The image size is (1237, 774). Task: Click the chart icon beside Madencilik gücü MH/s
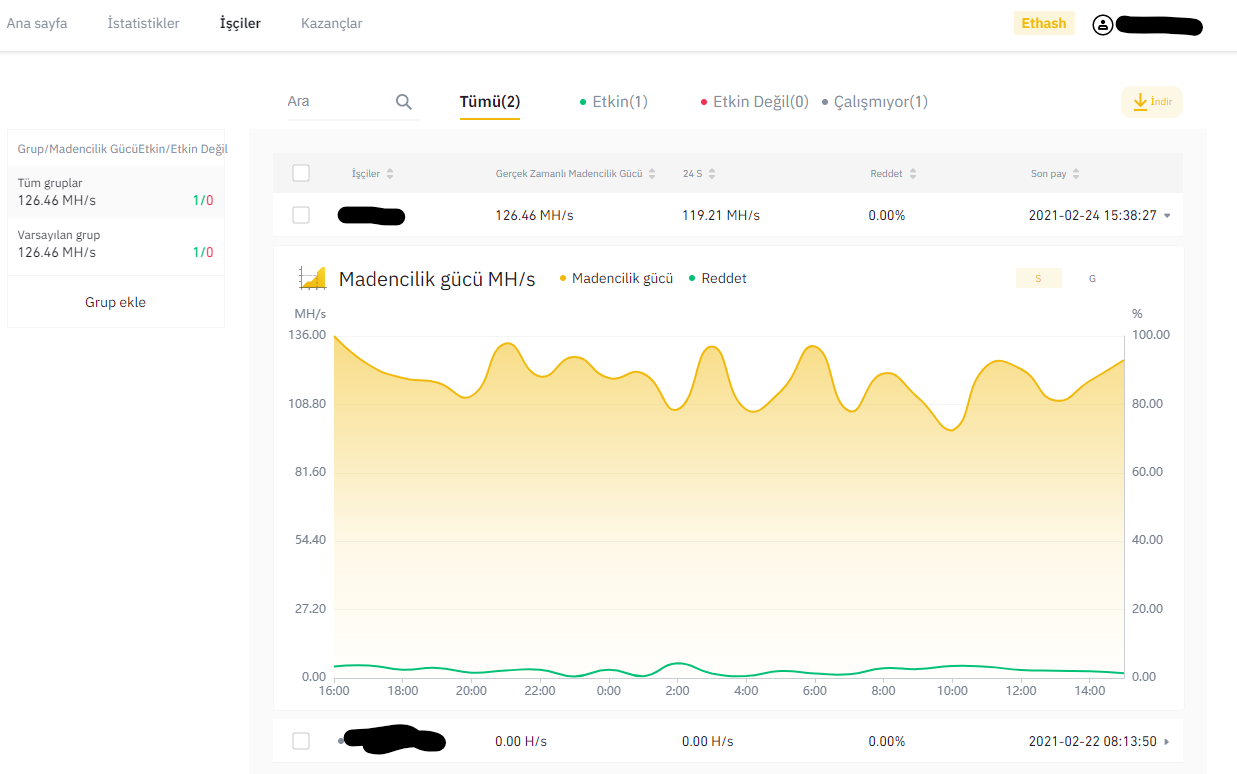[x=313, y=278]
